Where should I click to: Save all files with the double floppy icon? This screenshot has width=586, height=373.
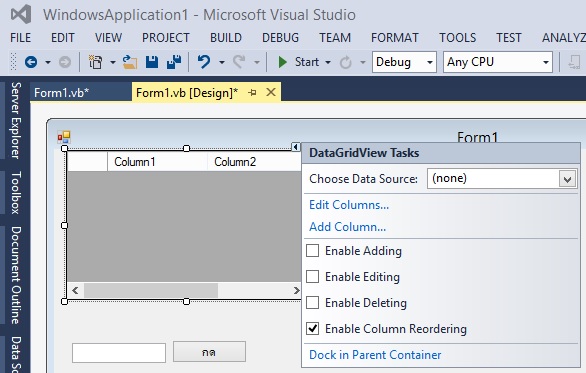[x=174, y=62]
